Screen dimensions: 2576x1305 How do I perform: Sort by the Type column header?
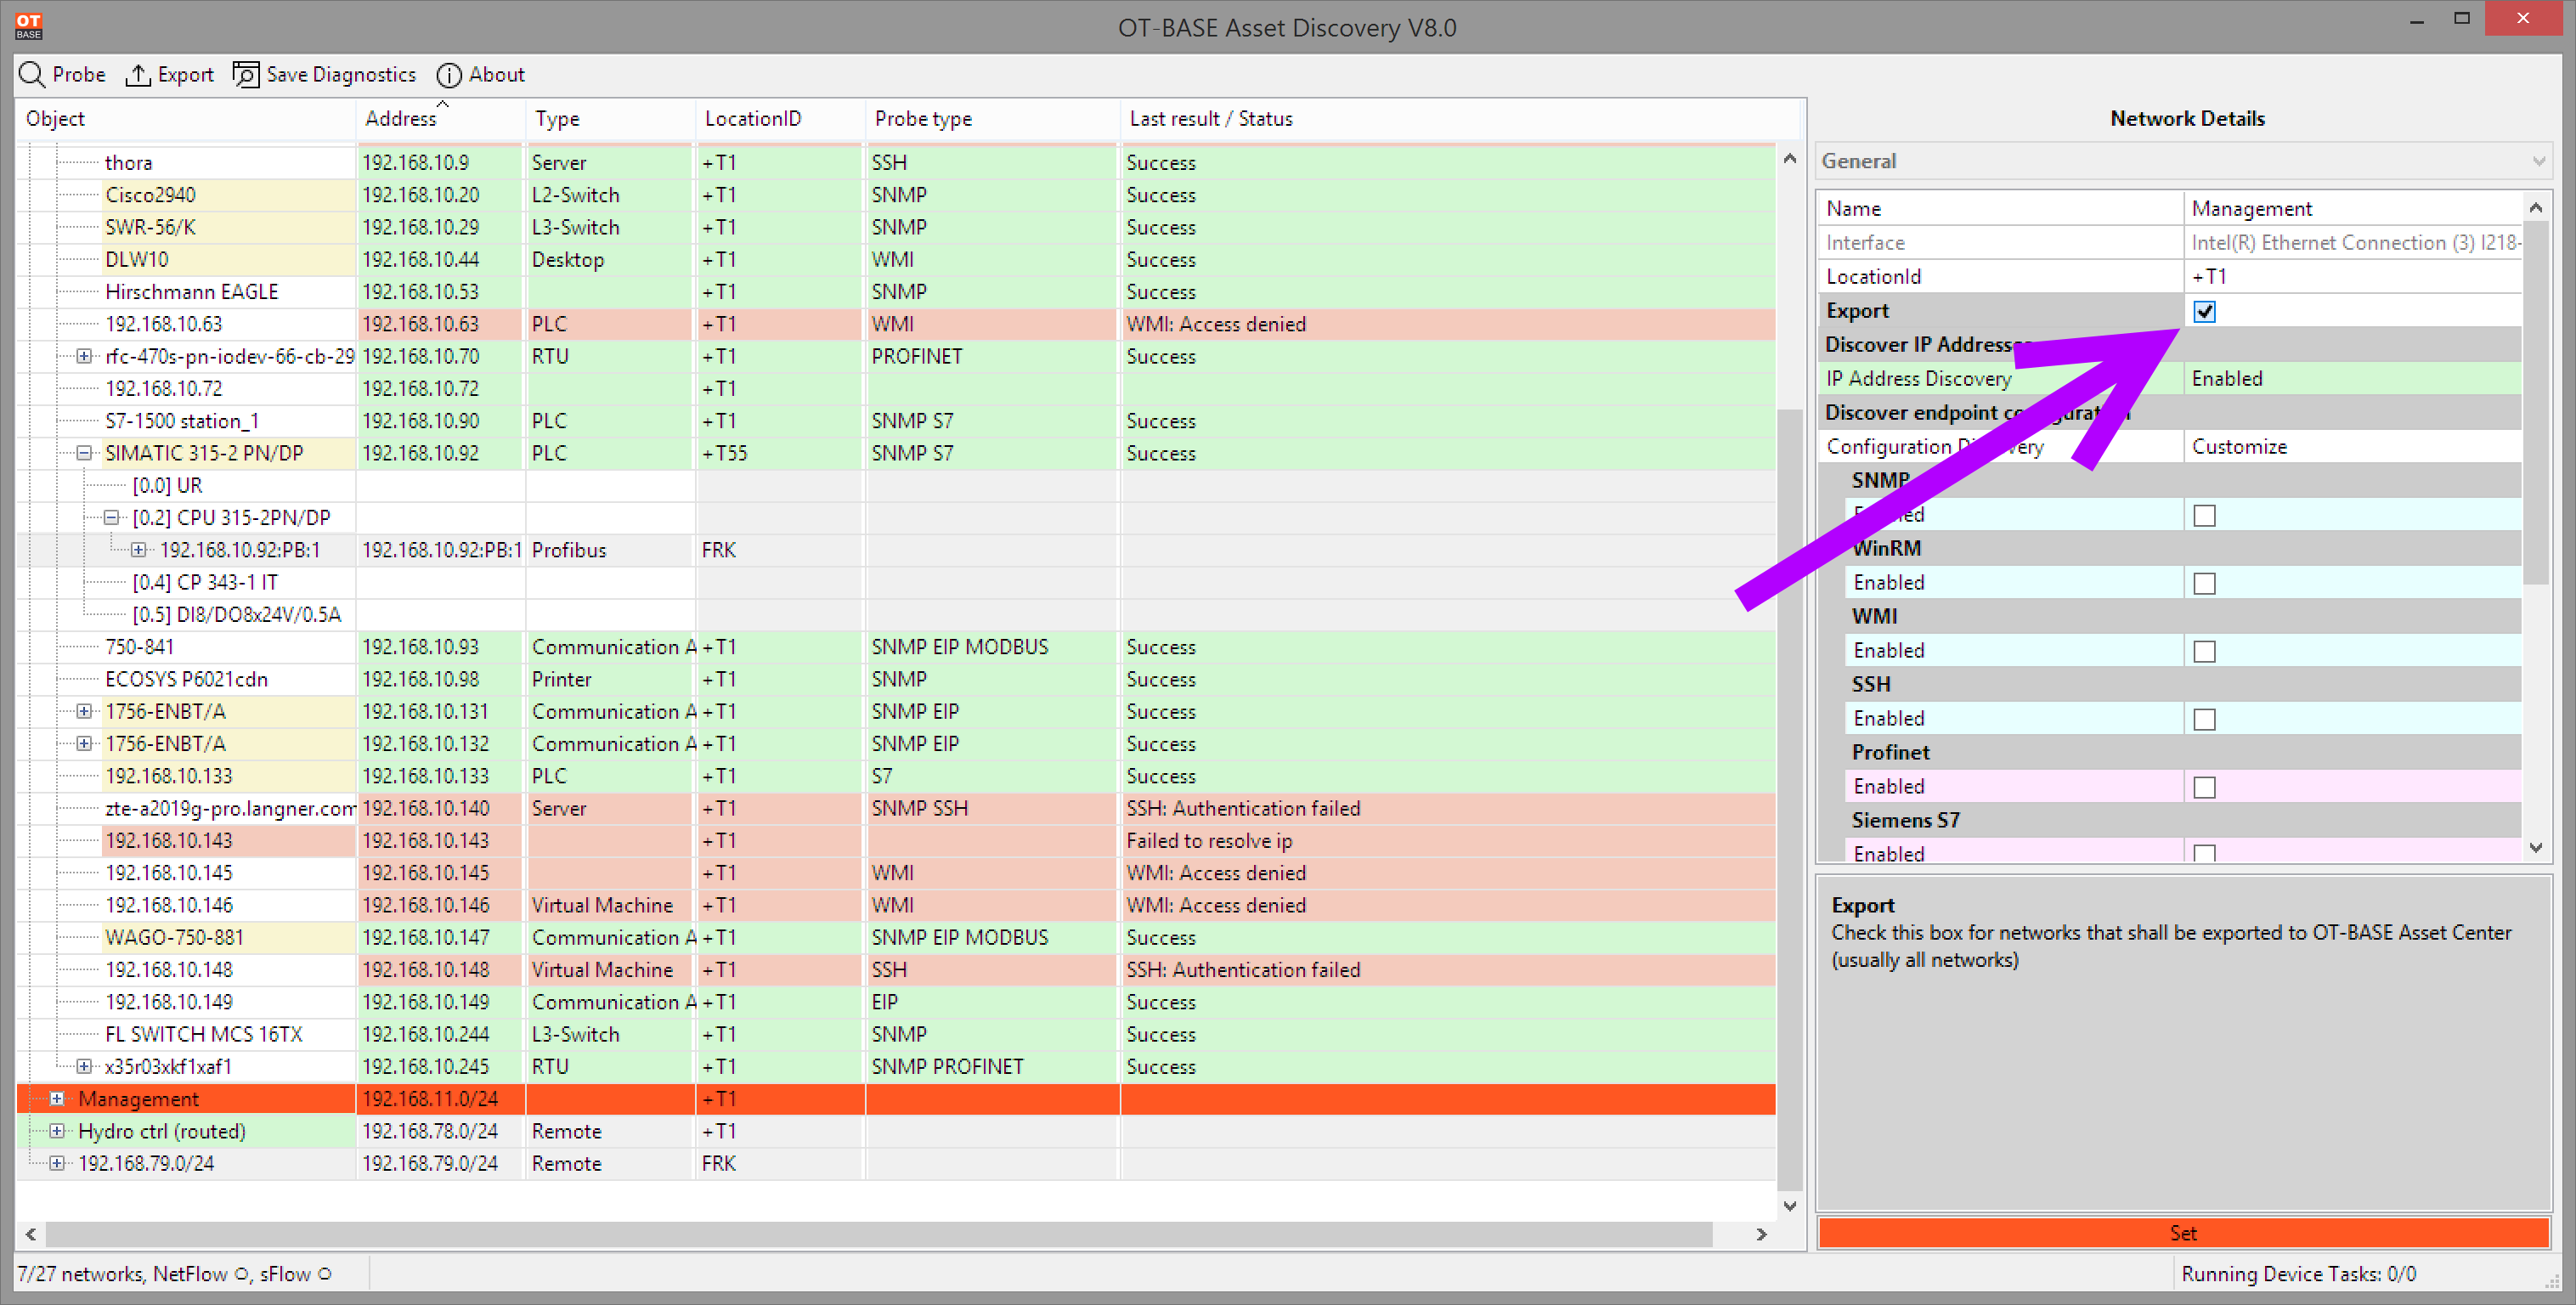(610, 119)
